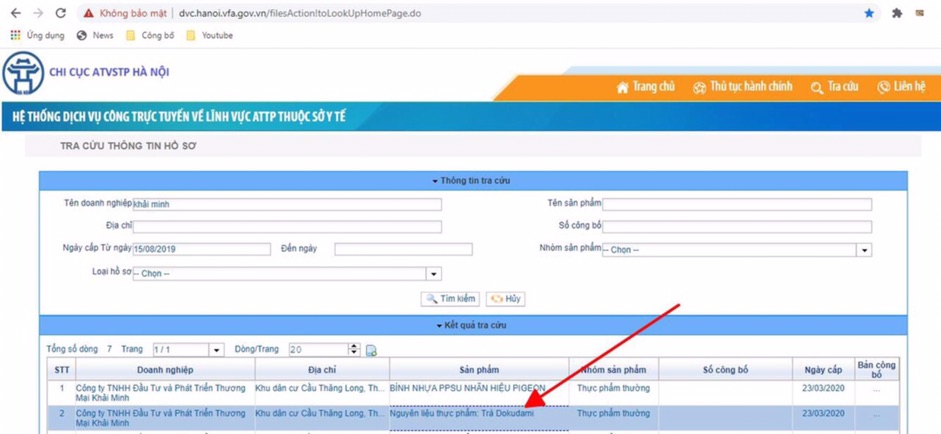Collapse the Kết quả tra cứu section
941x434 pixels.
pos(472,326)
